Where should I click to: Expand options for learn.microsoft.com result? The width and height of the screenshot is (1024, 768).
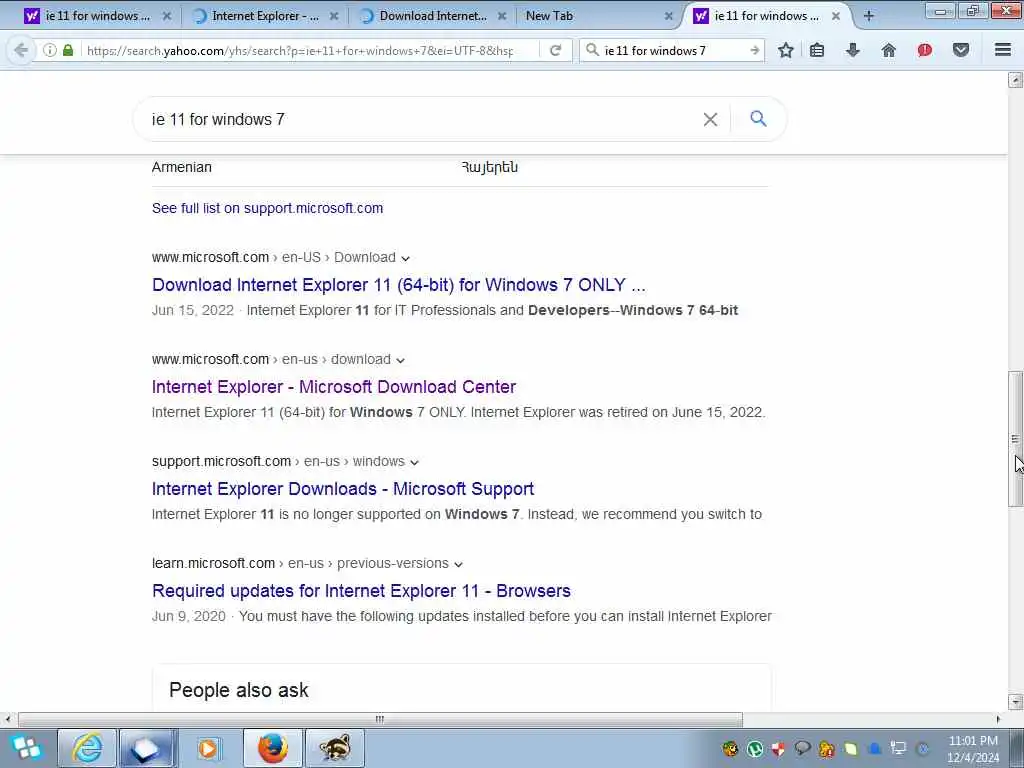[458, 564]
